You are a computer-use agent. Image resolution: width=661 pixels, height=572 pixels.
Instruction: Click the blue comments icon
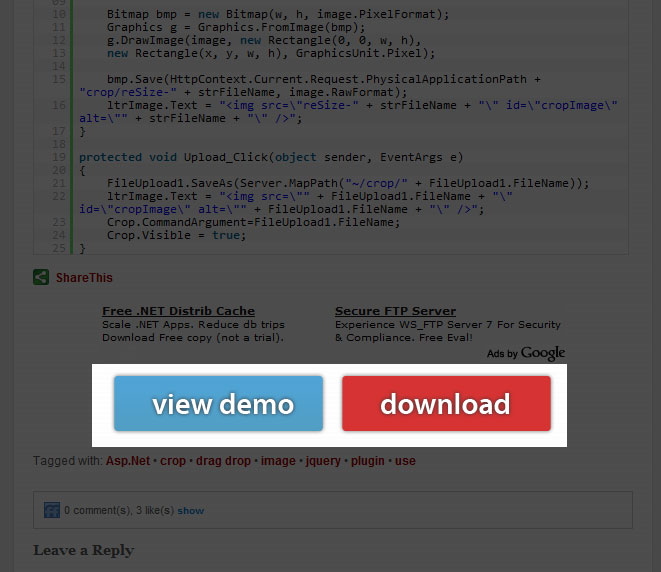point(52,510)
